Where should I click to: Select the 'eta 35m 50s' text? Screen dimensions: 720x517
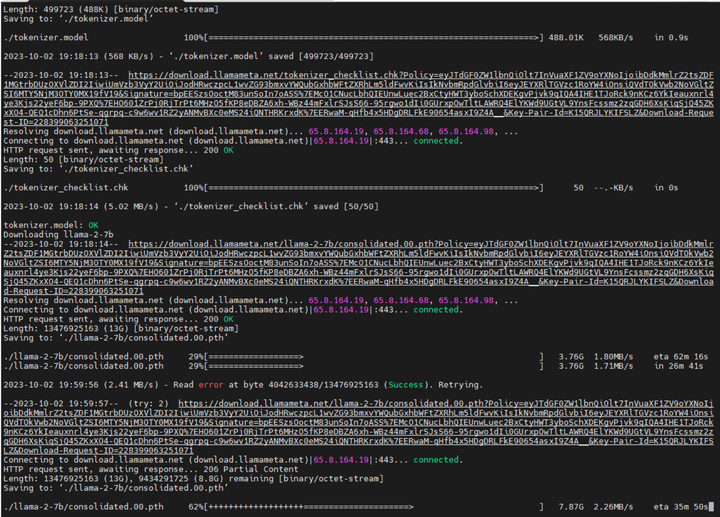[681, 507]
